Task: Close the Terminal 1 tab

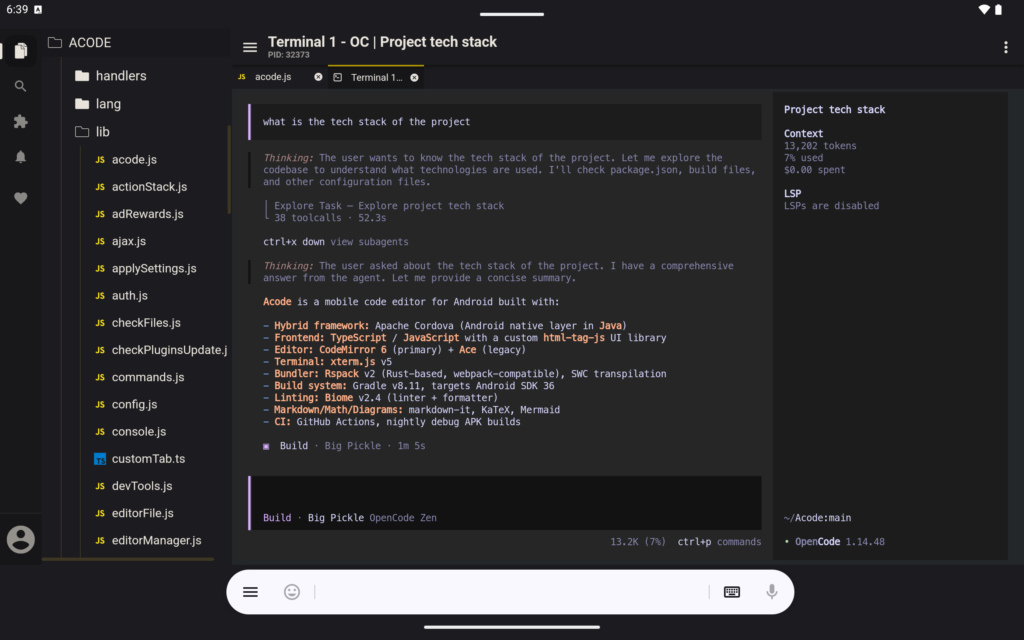Action: [x=414, y=78]
